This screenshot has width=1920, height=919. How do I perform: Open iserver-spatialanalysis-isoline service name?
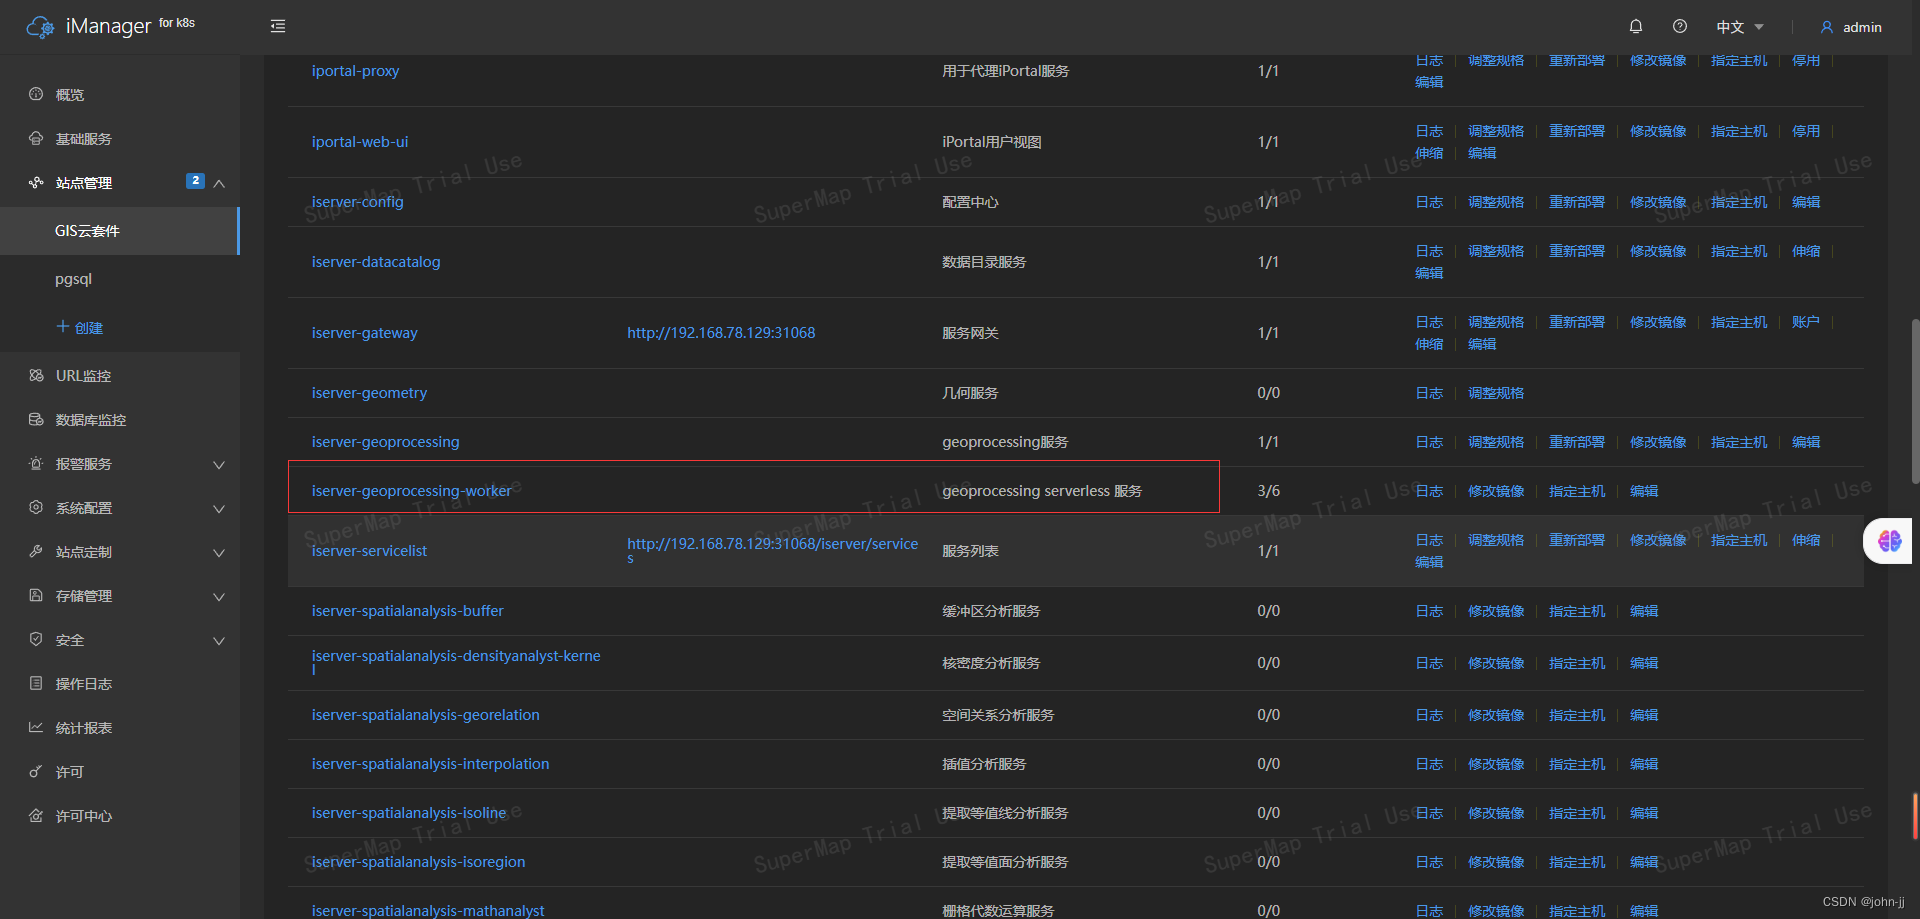click(409, 813)
